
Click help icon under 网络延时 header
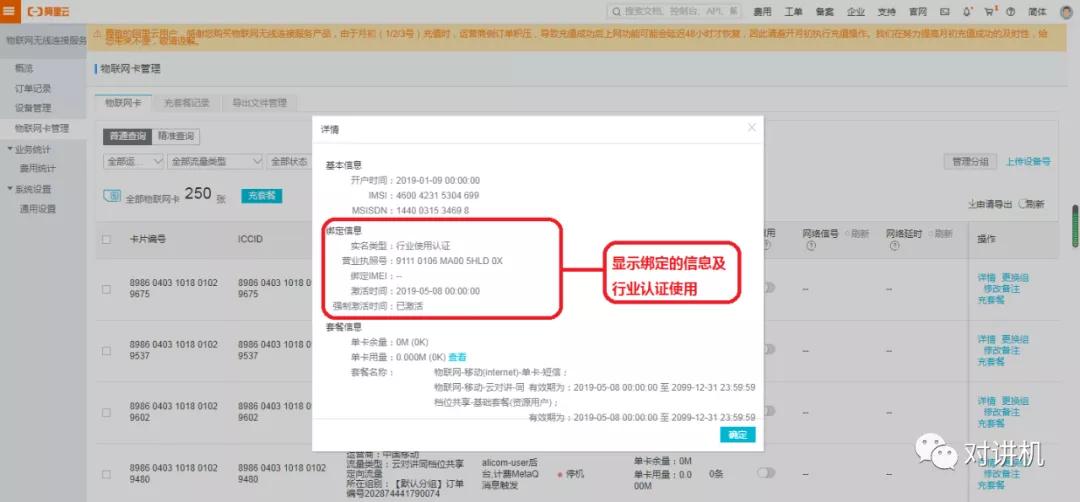tap(894, 245)
